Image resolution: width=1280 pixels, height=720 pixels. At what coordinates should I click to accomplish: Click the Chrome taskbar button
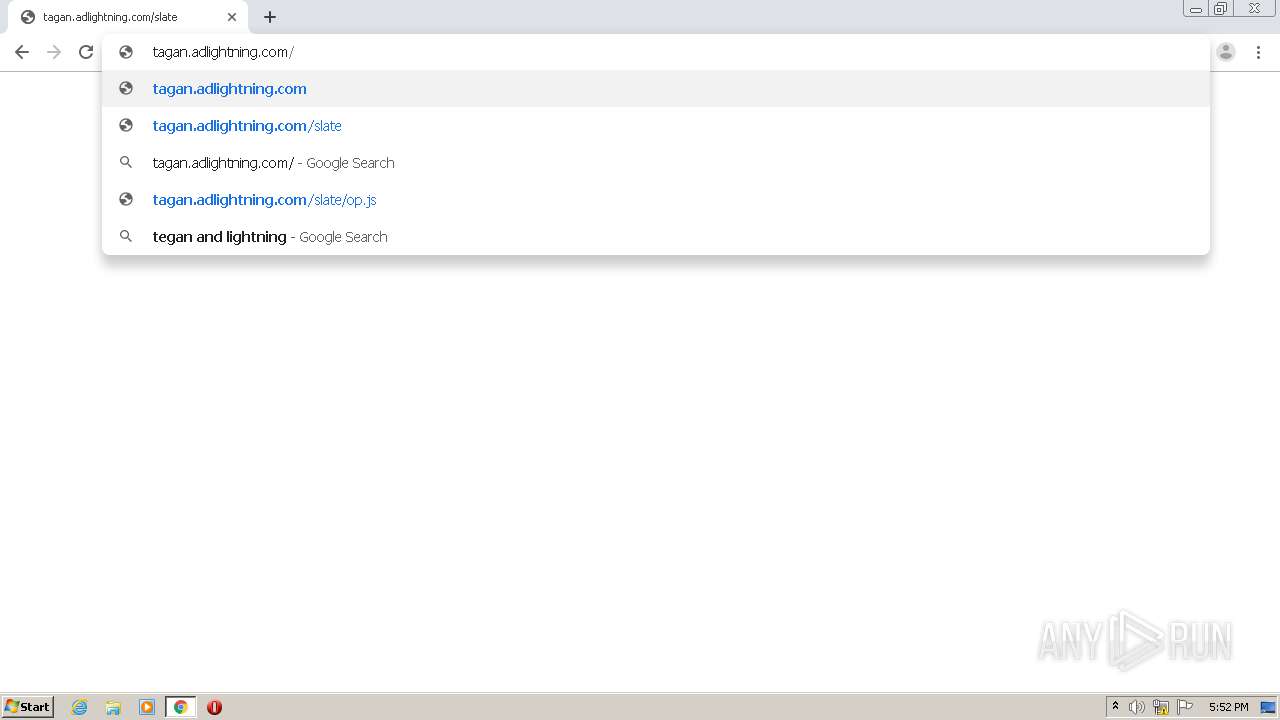(180, 707)
